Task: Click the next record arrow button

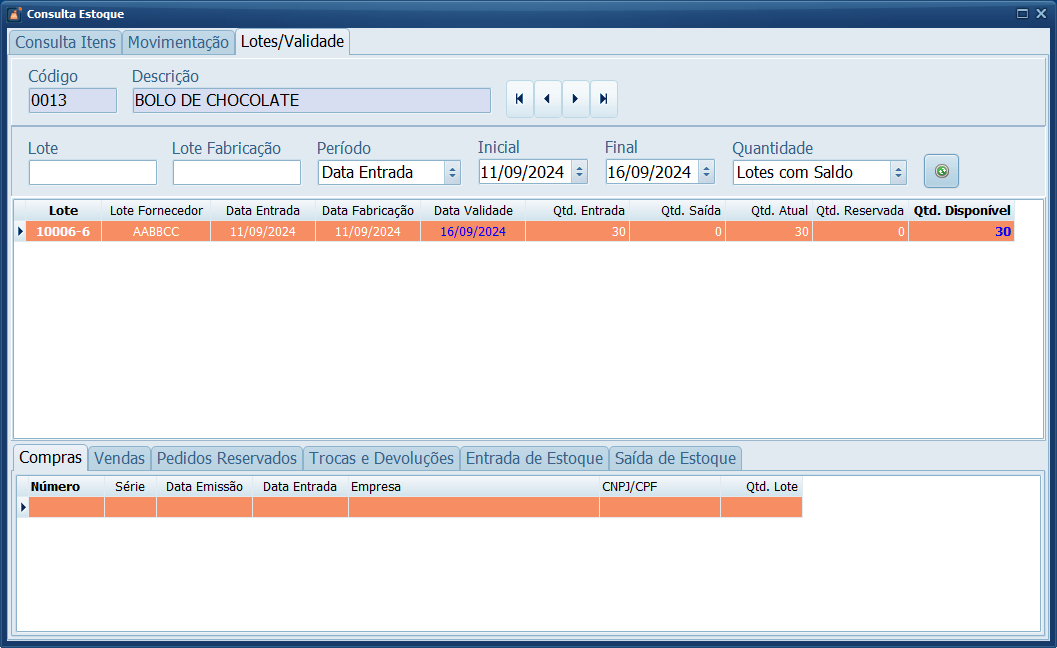Action: [575, 99]
